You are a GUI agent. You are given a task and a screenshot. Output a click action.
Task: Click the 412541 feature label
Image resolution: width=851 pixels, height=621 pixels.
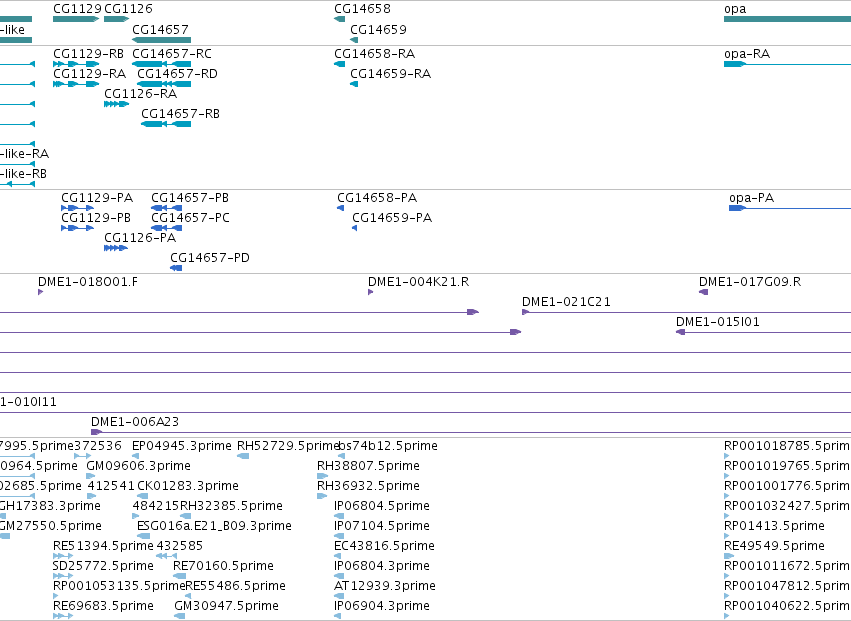(x=111, y=486)
